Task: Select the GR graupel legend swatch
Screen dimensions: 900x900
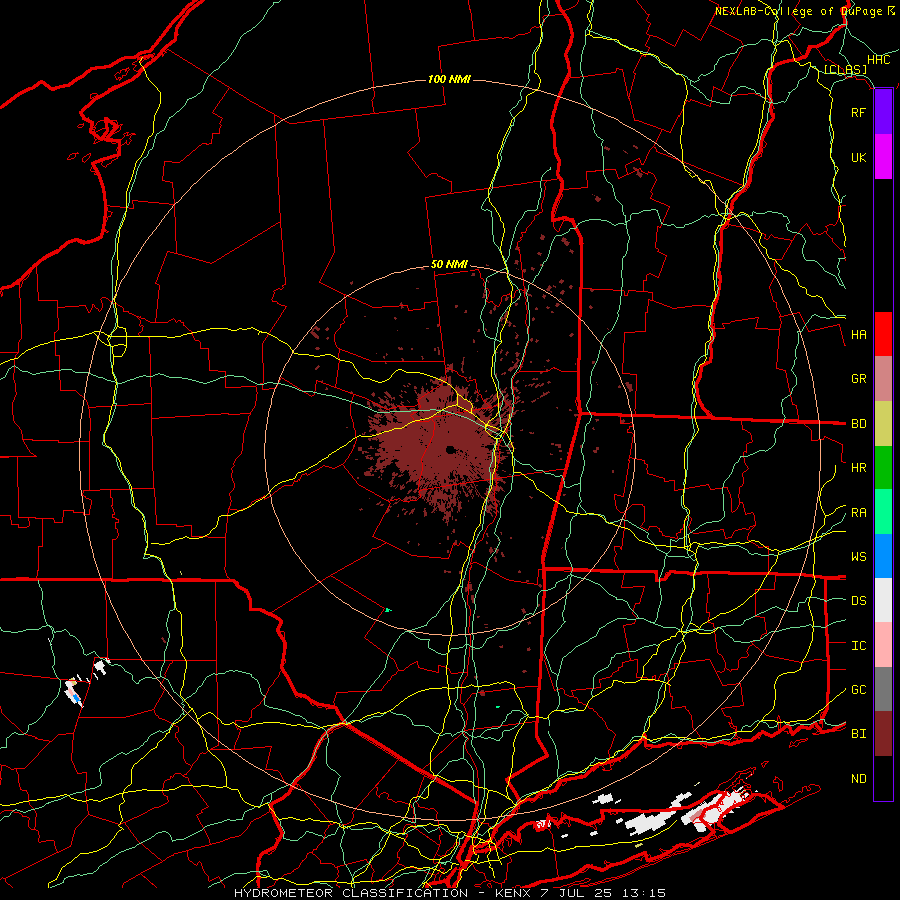Action: click(x=883, y=379)
